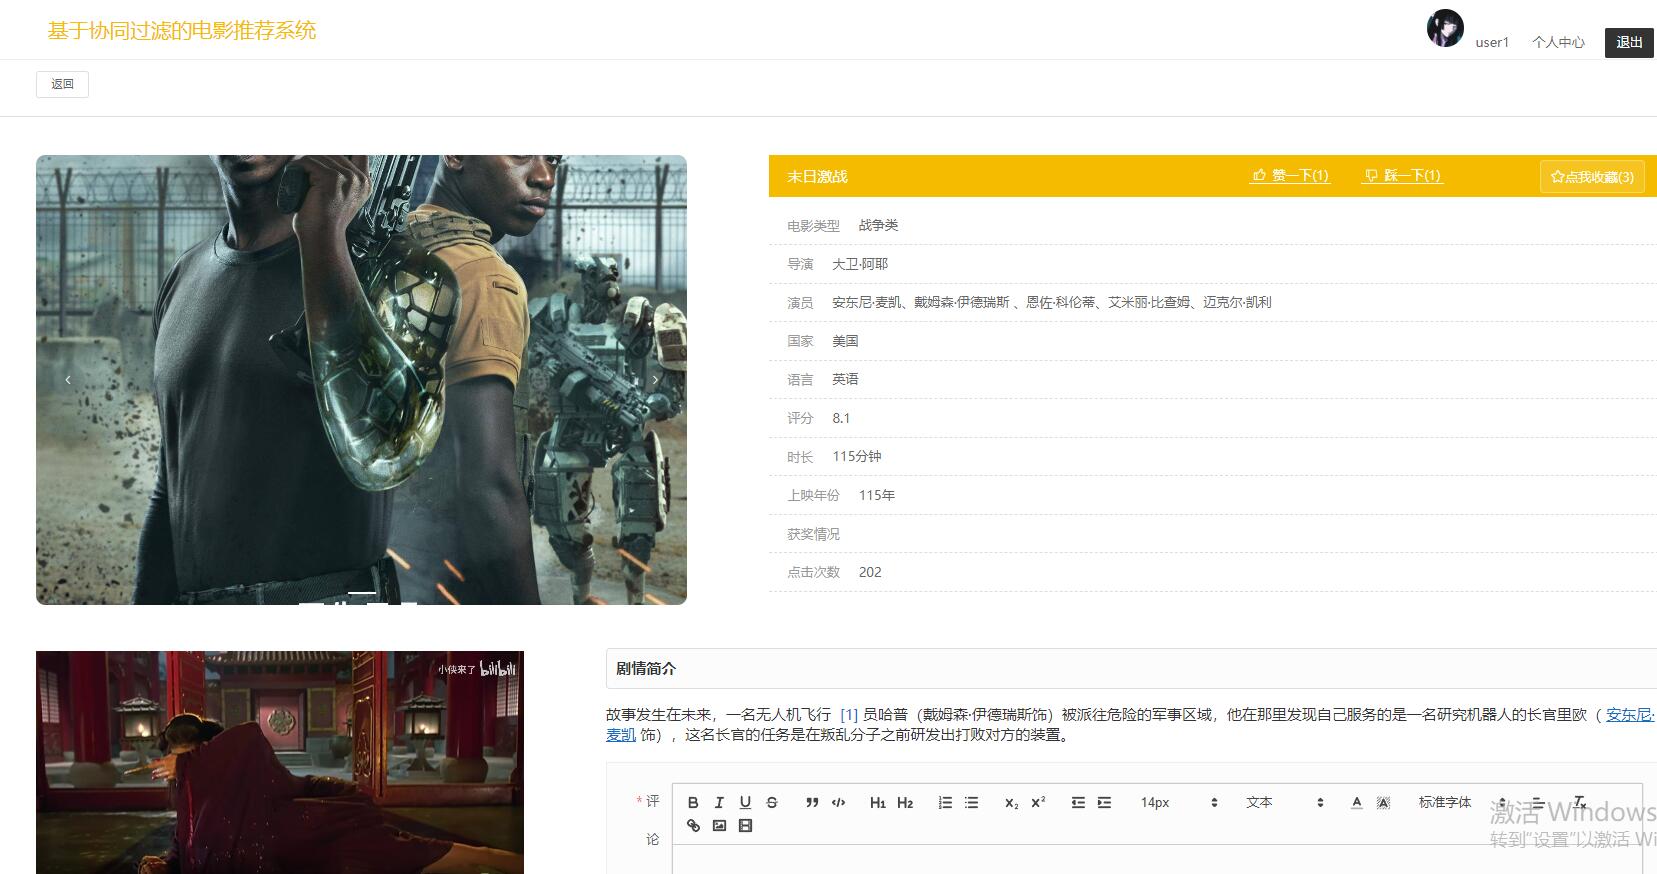Image resolution: width=1657 pixels, height=874 pixels.
Task: Insert a blockquote in comment editor
Action: pyautogui.click(x=812, y=802)
